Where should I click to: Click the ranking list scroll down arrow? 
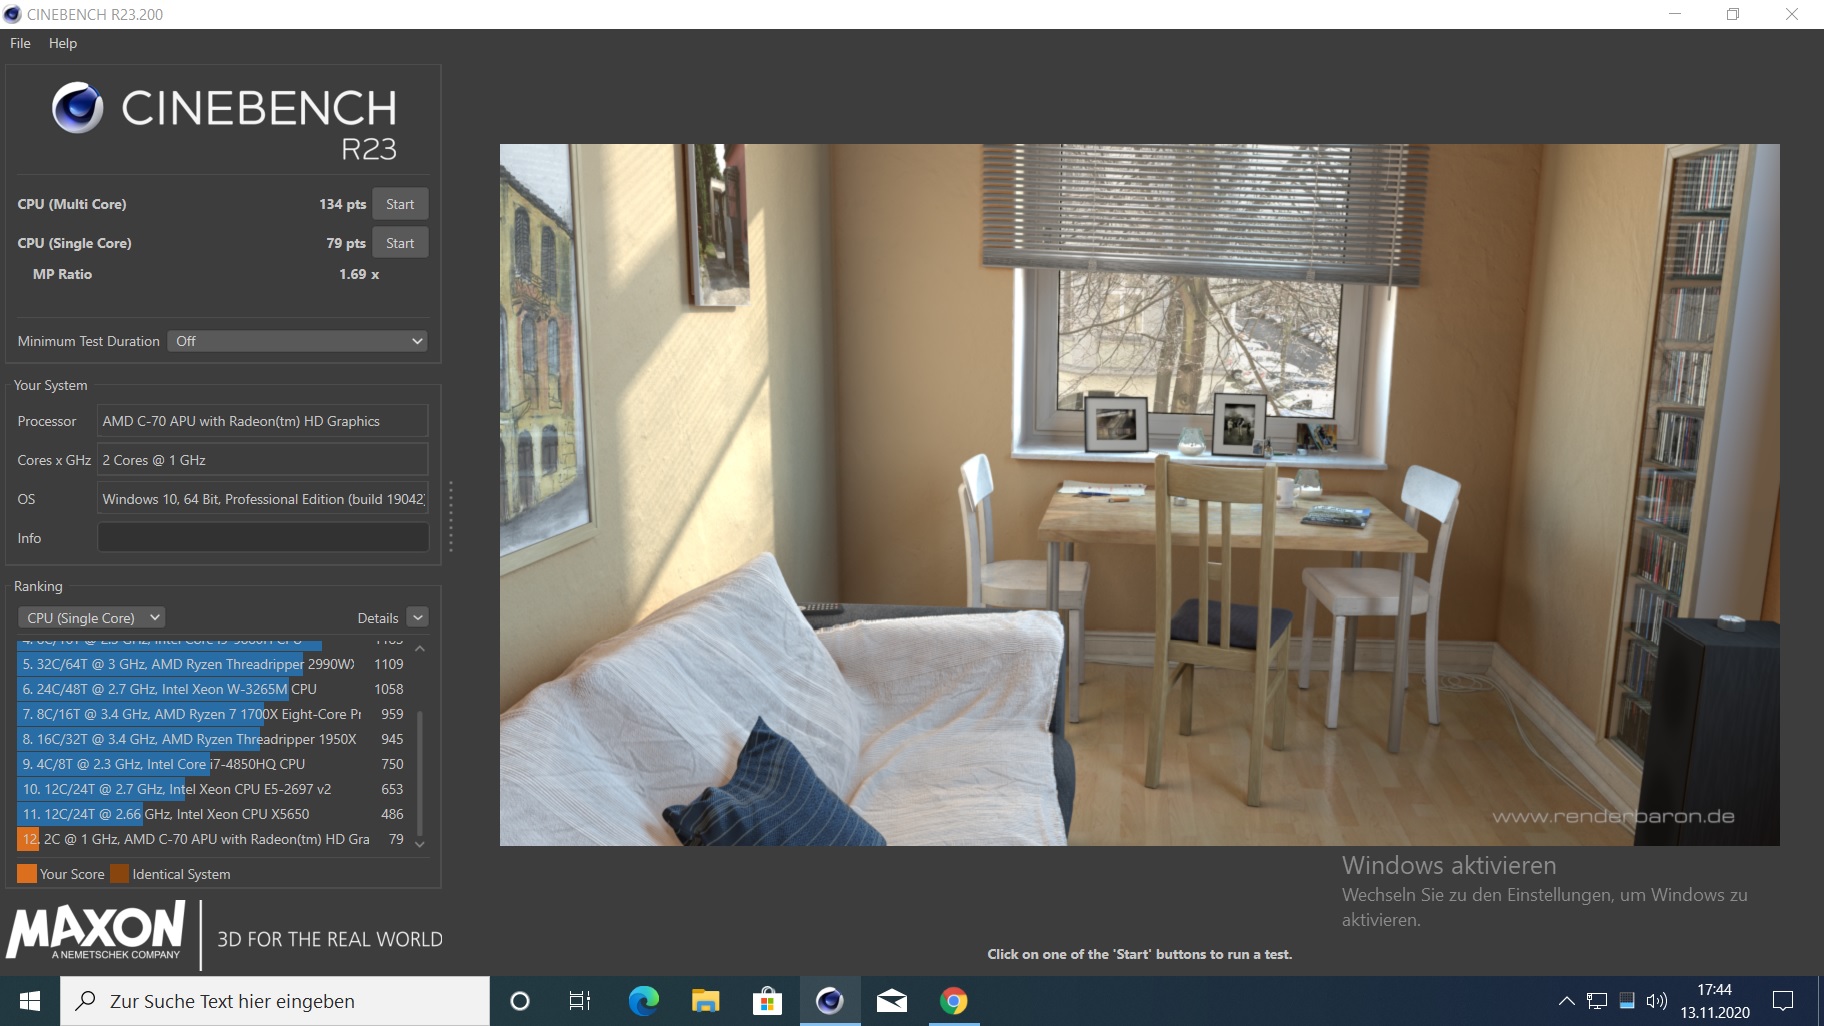(x=420, y=844)
